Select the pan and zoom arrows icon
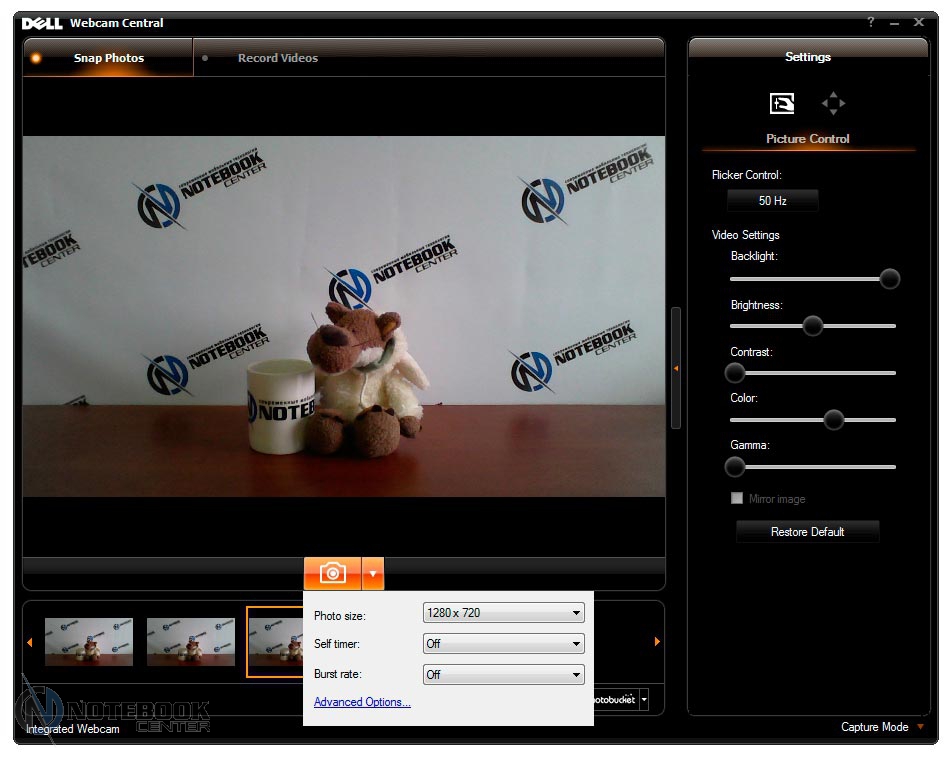The height and width of the screenshot is (758, 950). [833, 103]
